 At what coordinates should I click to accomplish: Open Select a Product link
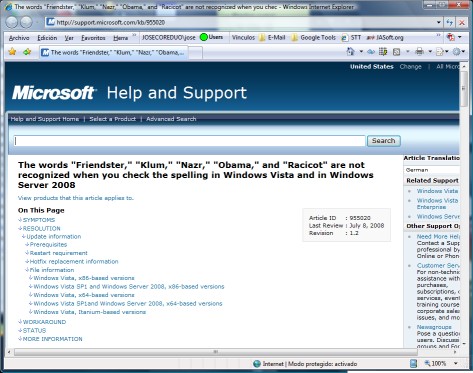[x=113, y=119]
